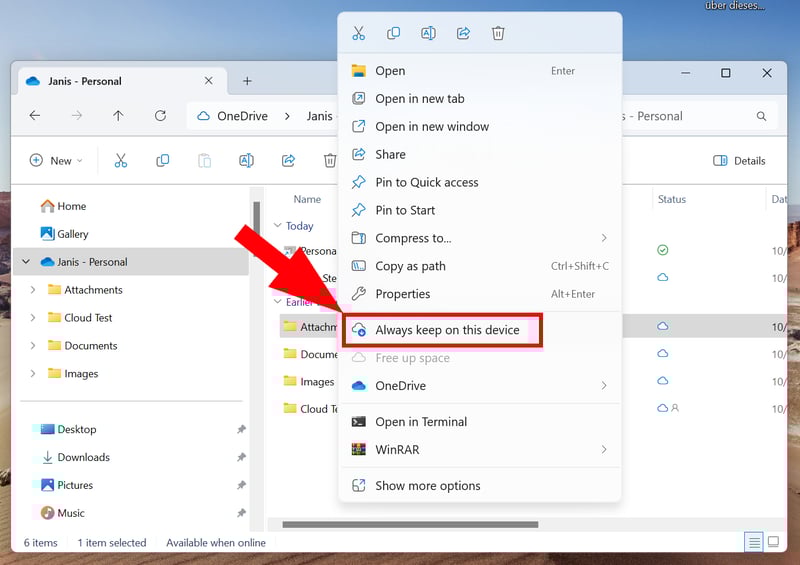Expand the Images tree folder
800x565 pixels.
33,374
